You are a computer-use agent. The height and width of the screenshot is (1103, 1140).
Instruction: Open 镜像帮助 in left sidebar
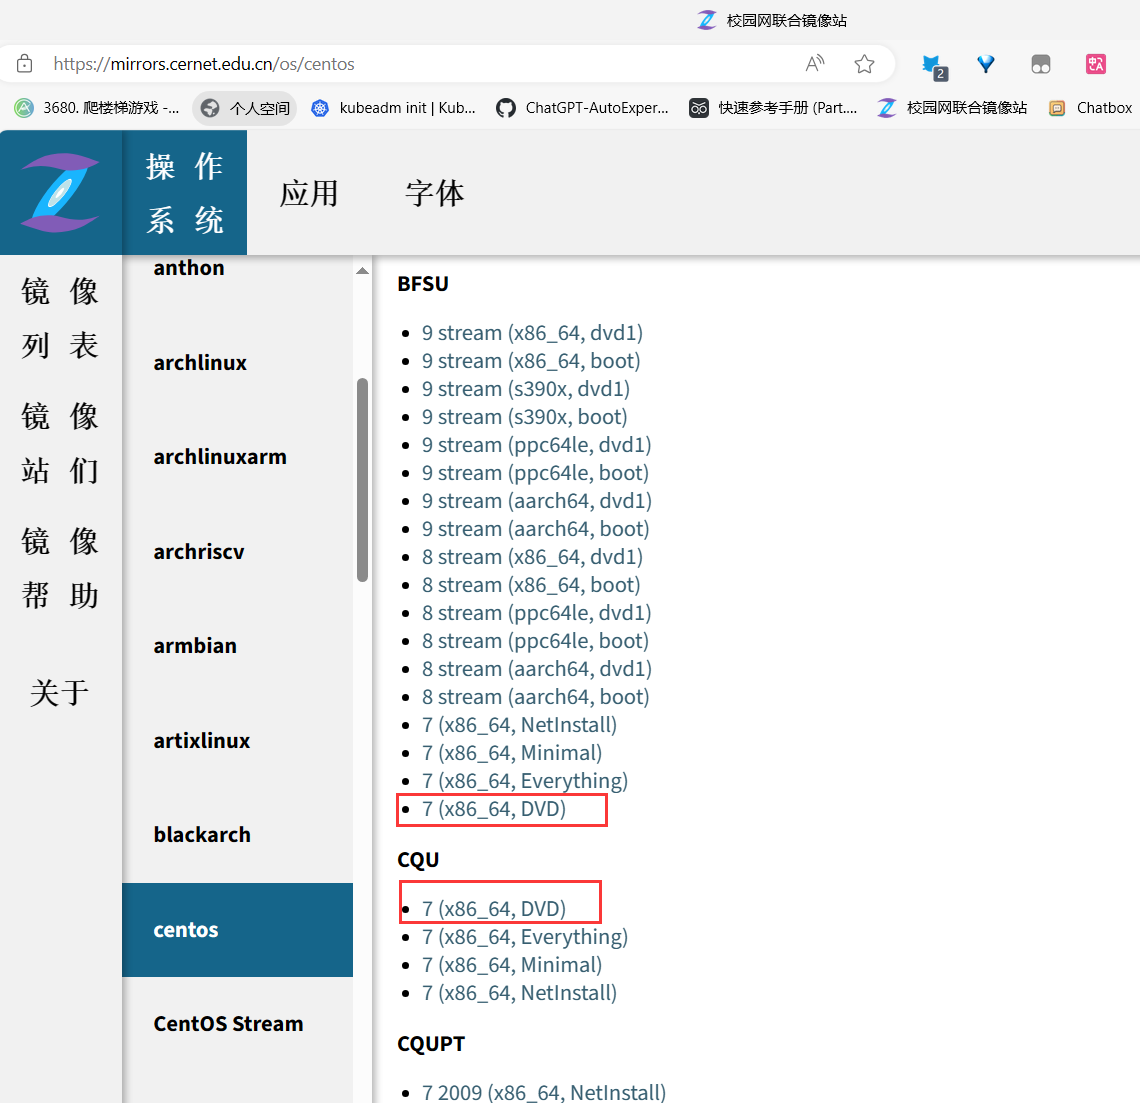click(x=60, y=568)
